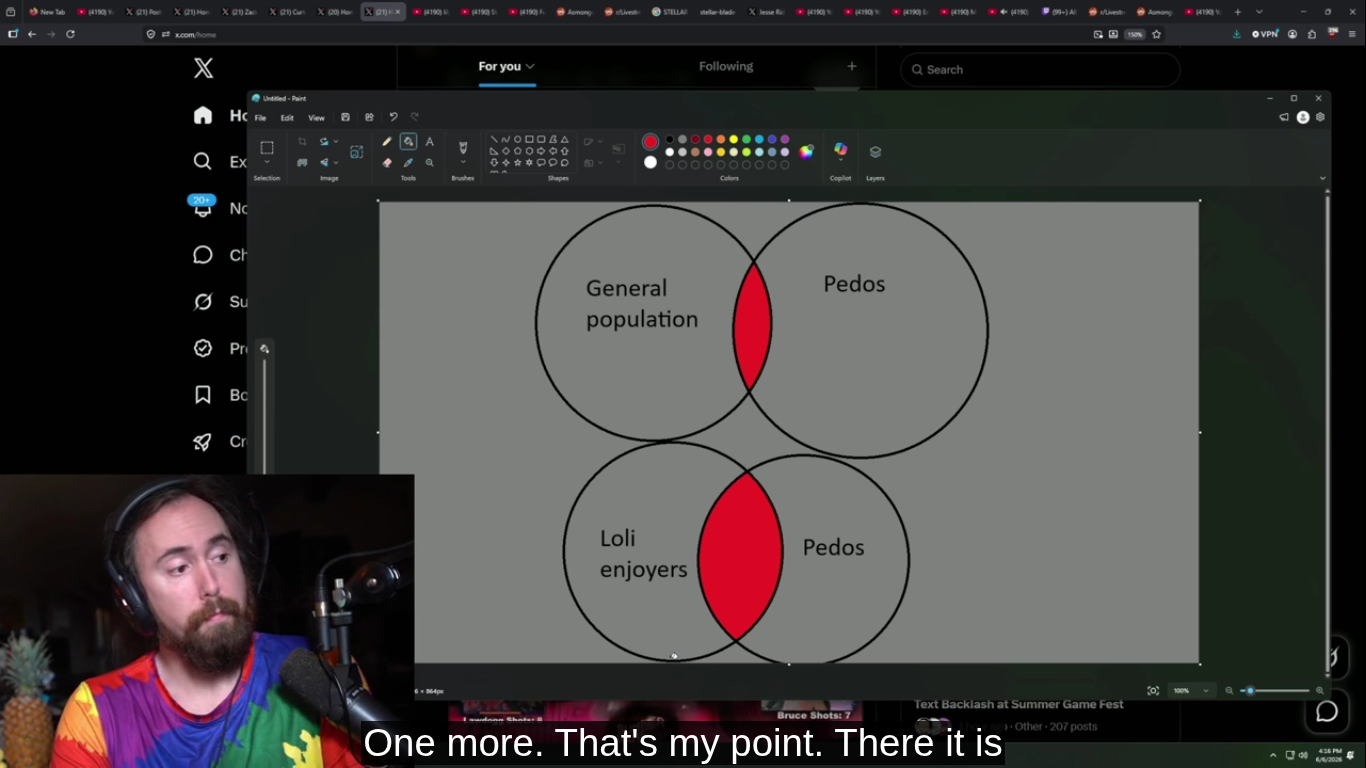Select the yellow color swatch
Image resolution: width=1366 pixels, height=768 pixels.
coord(733,139)
